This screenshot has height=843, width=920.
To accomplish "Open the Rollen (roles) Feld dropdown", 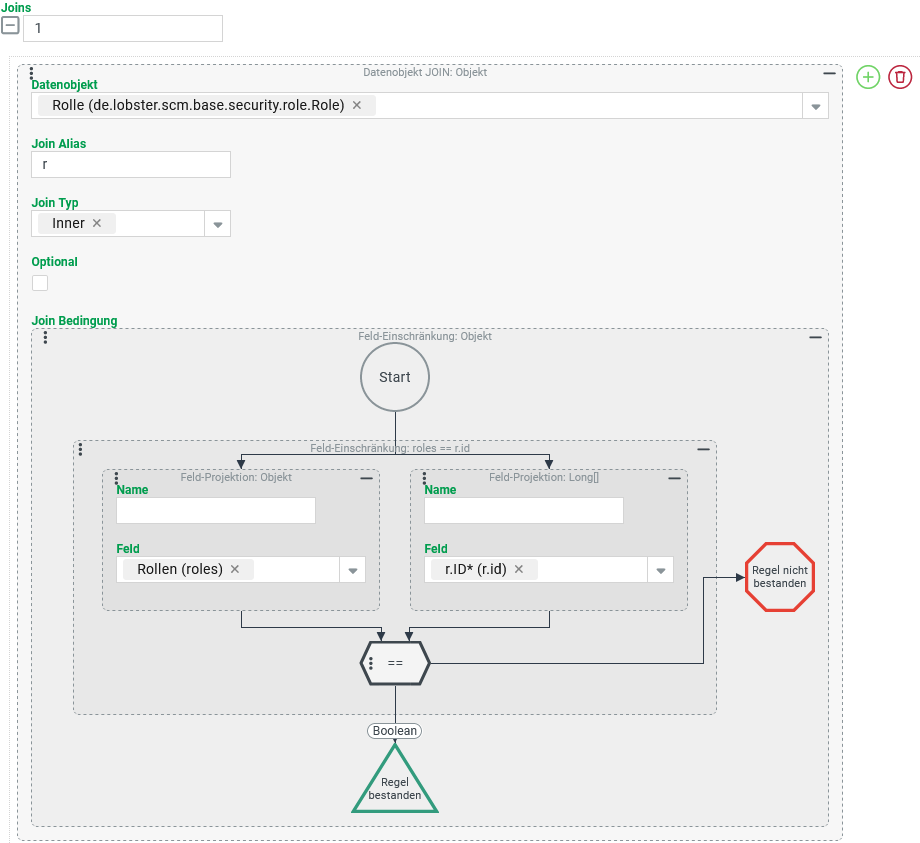I will click(x=352, y=570).
